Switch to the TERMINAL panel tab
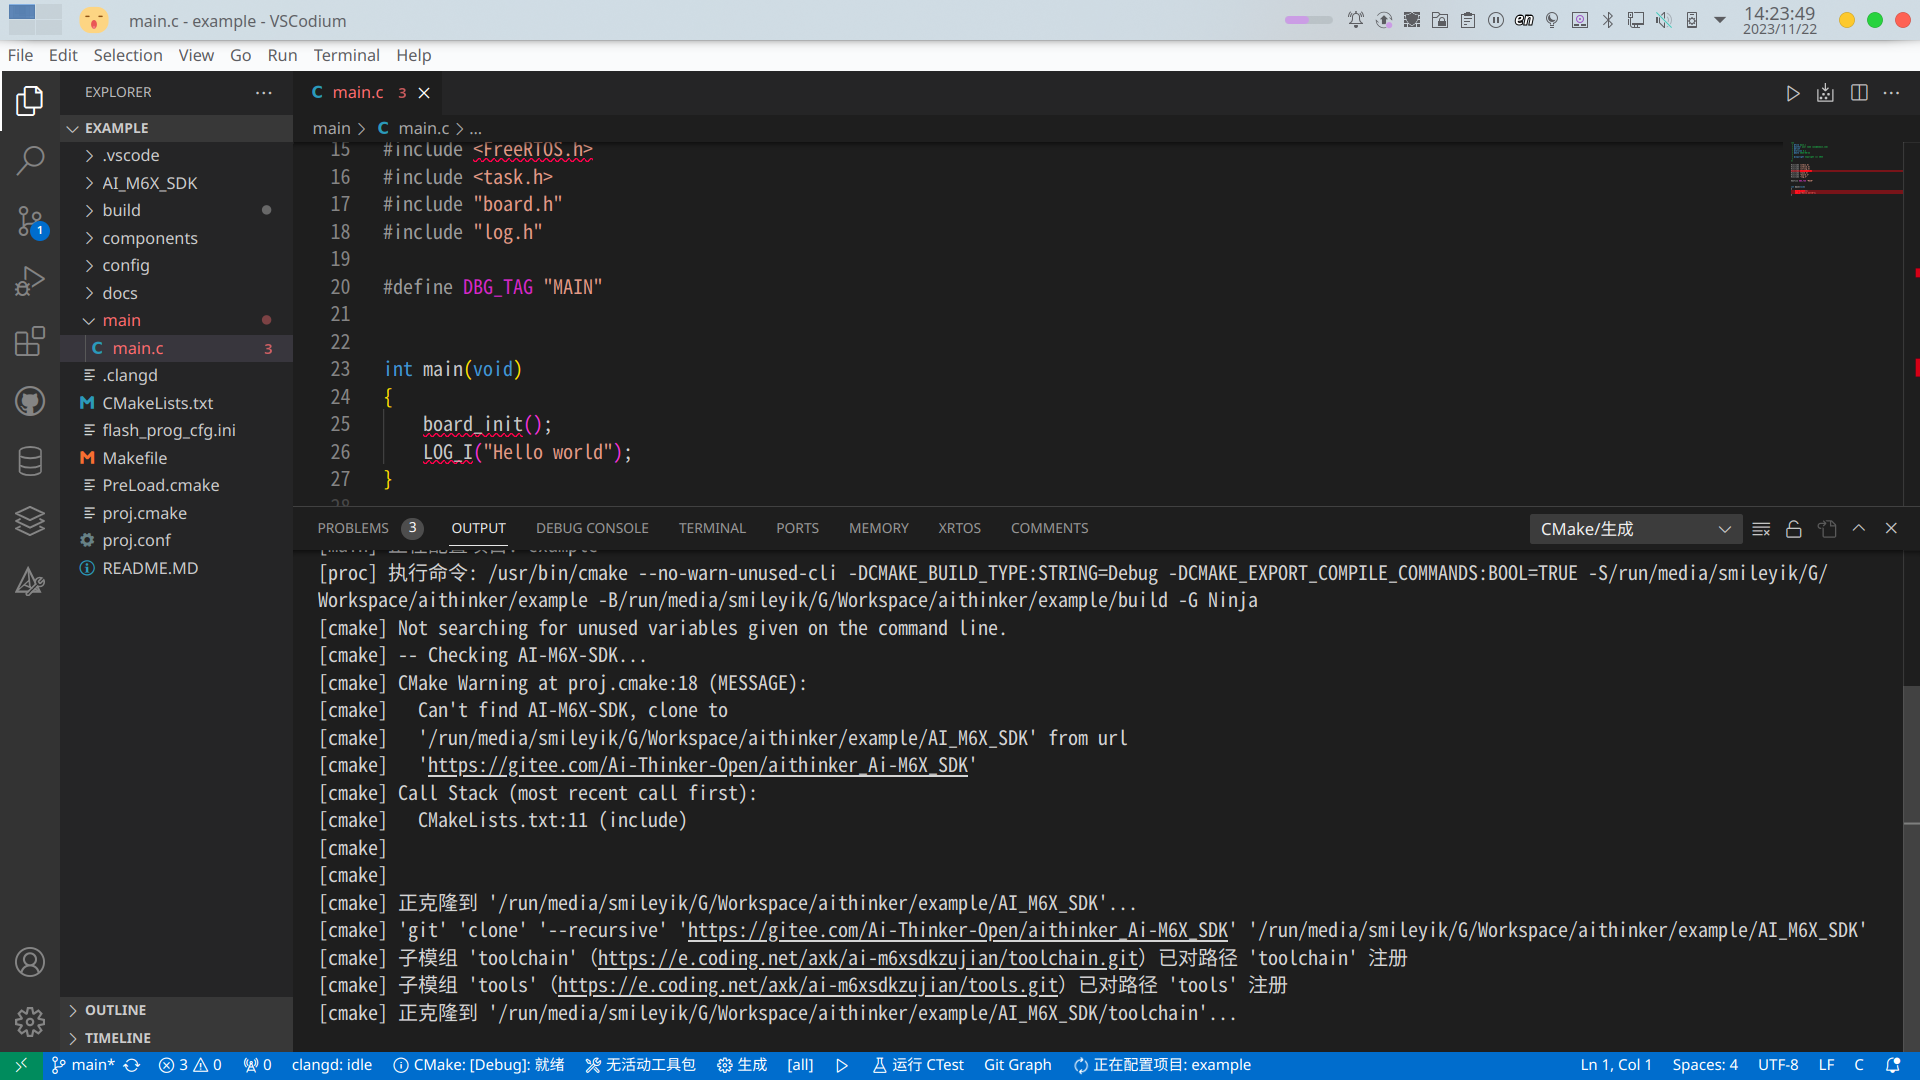Viewport: 1920px width, 1080px height. [712, 528]
